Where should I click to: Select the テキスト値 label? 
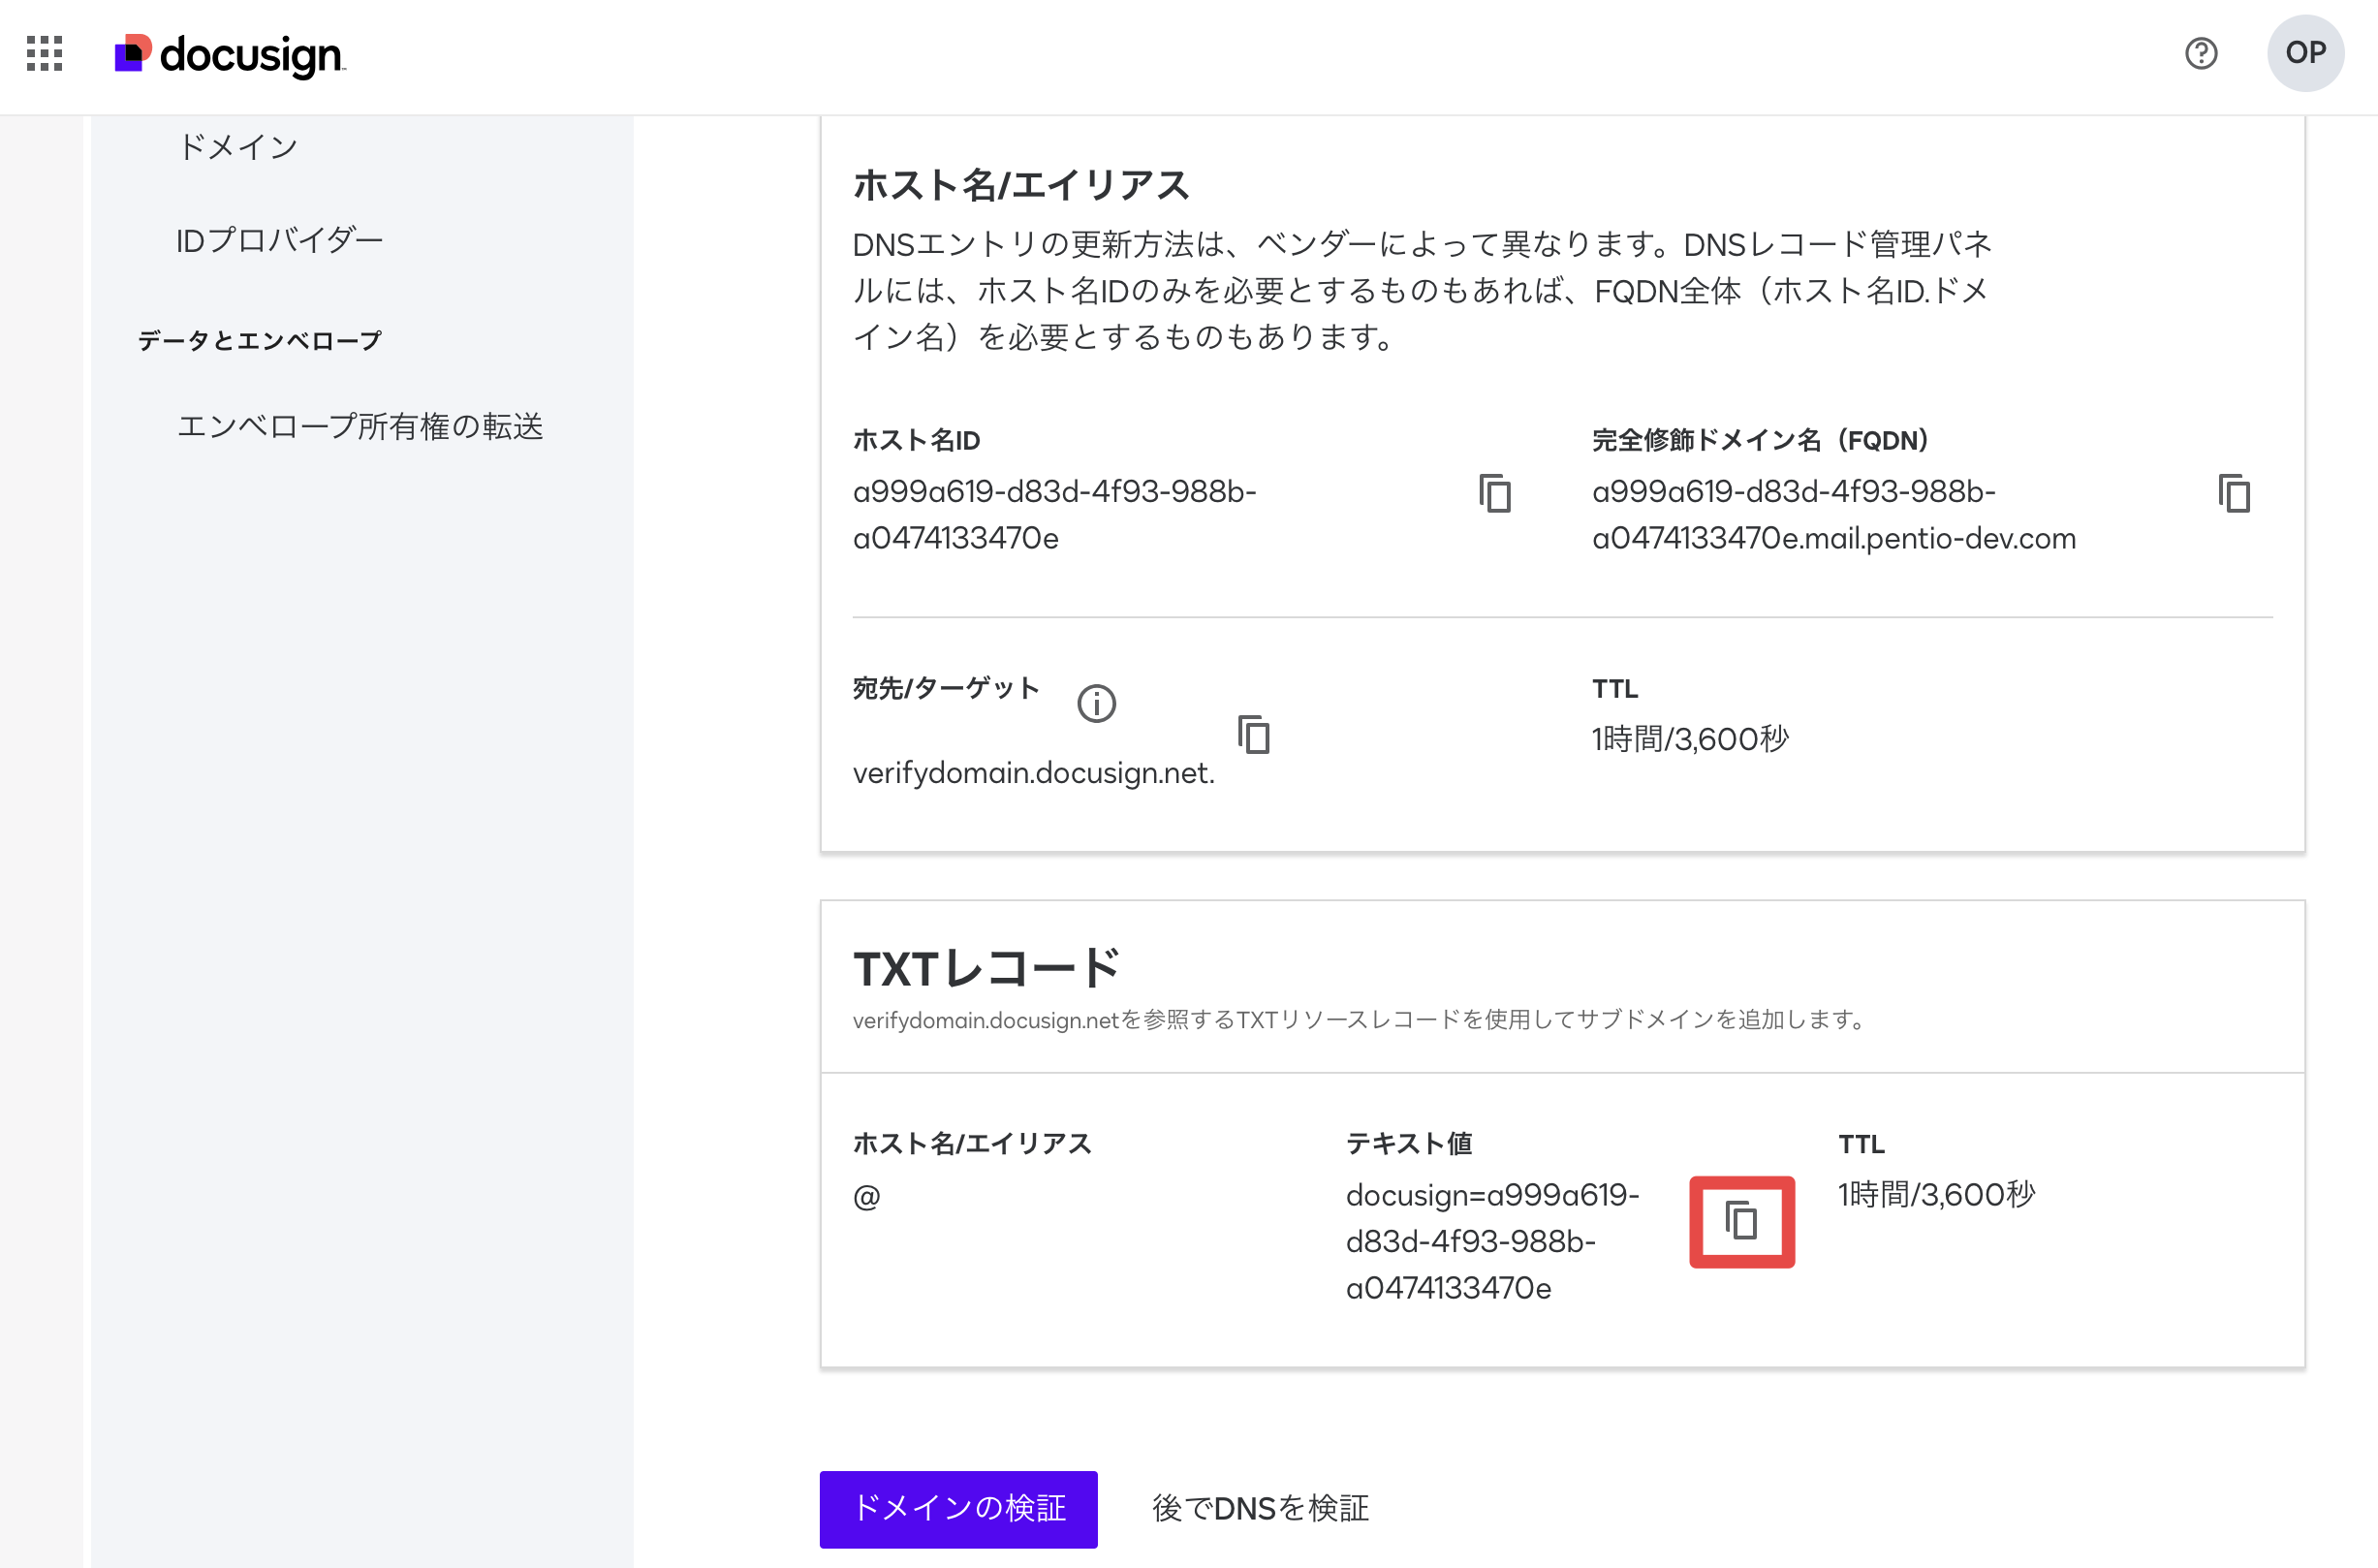tap(1409, 1143)
